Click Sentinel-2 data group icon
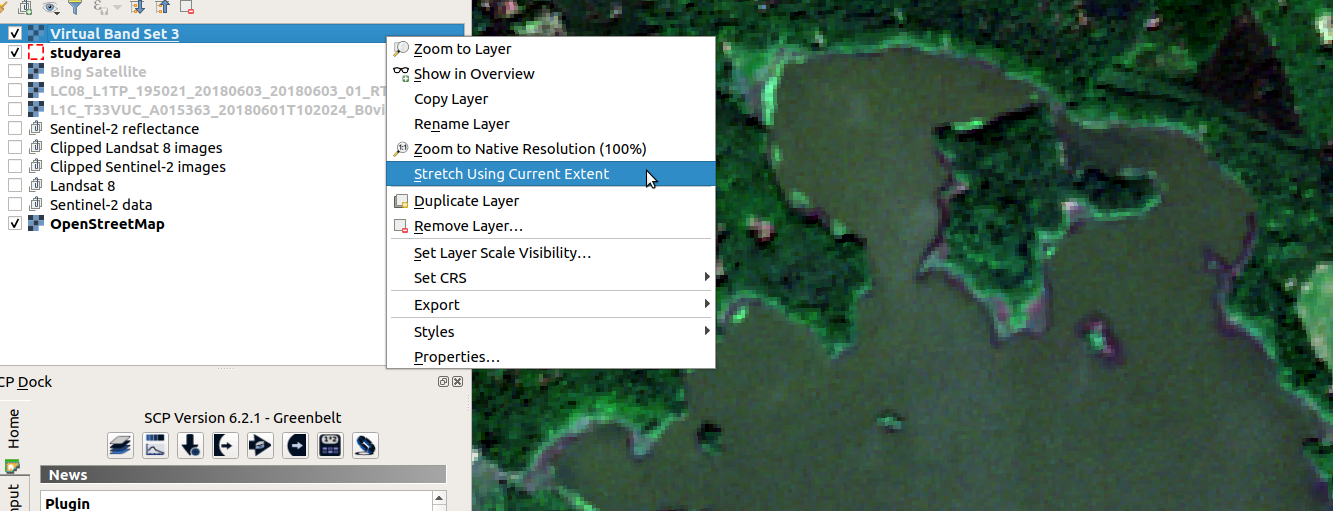1333x511 pixels. 36,205
